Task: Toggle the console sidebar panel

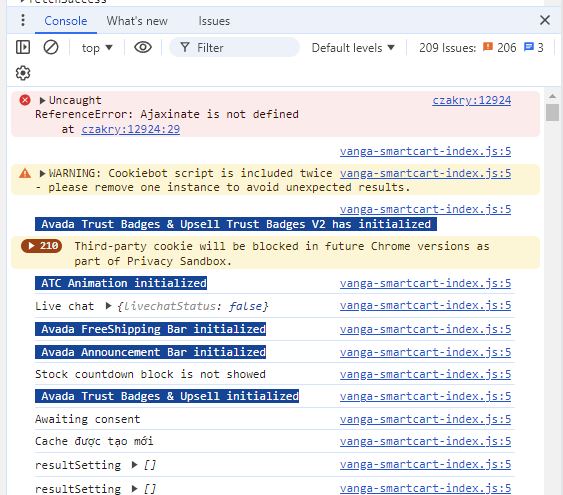Action: click(23, 47)
